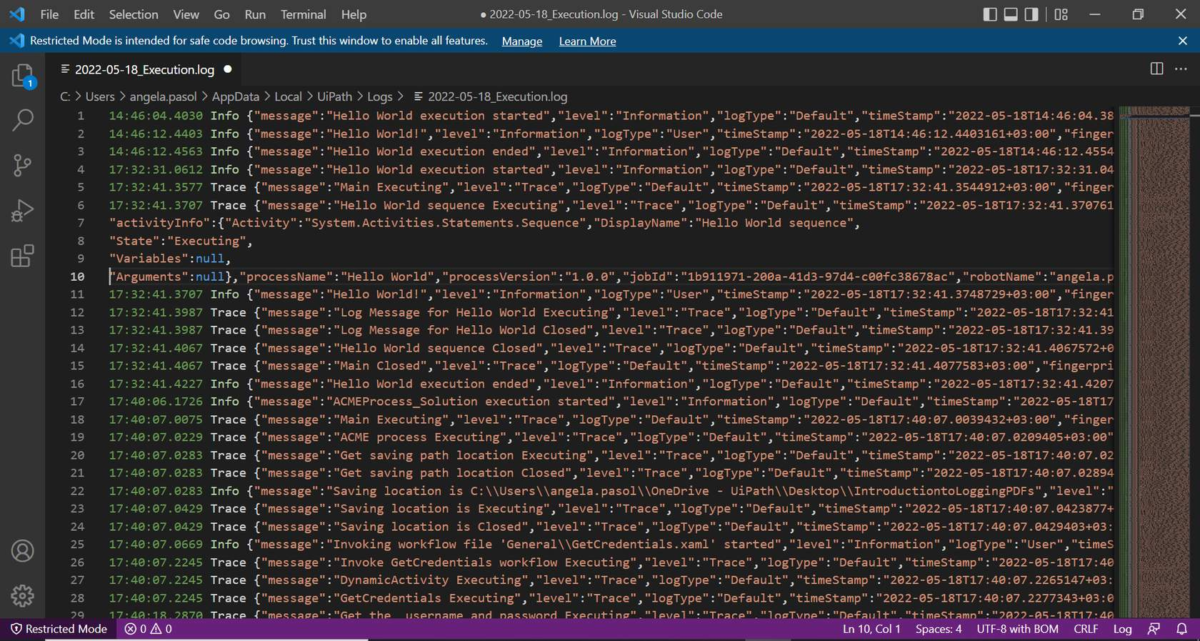
Task: Toggle the secondary side bar layout button
Action: click(x=1032, y=15)
